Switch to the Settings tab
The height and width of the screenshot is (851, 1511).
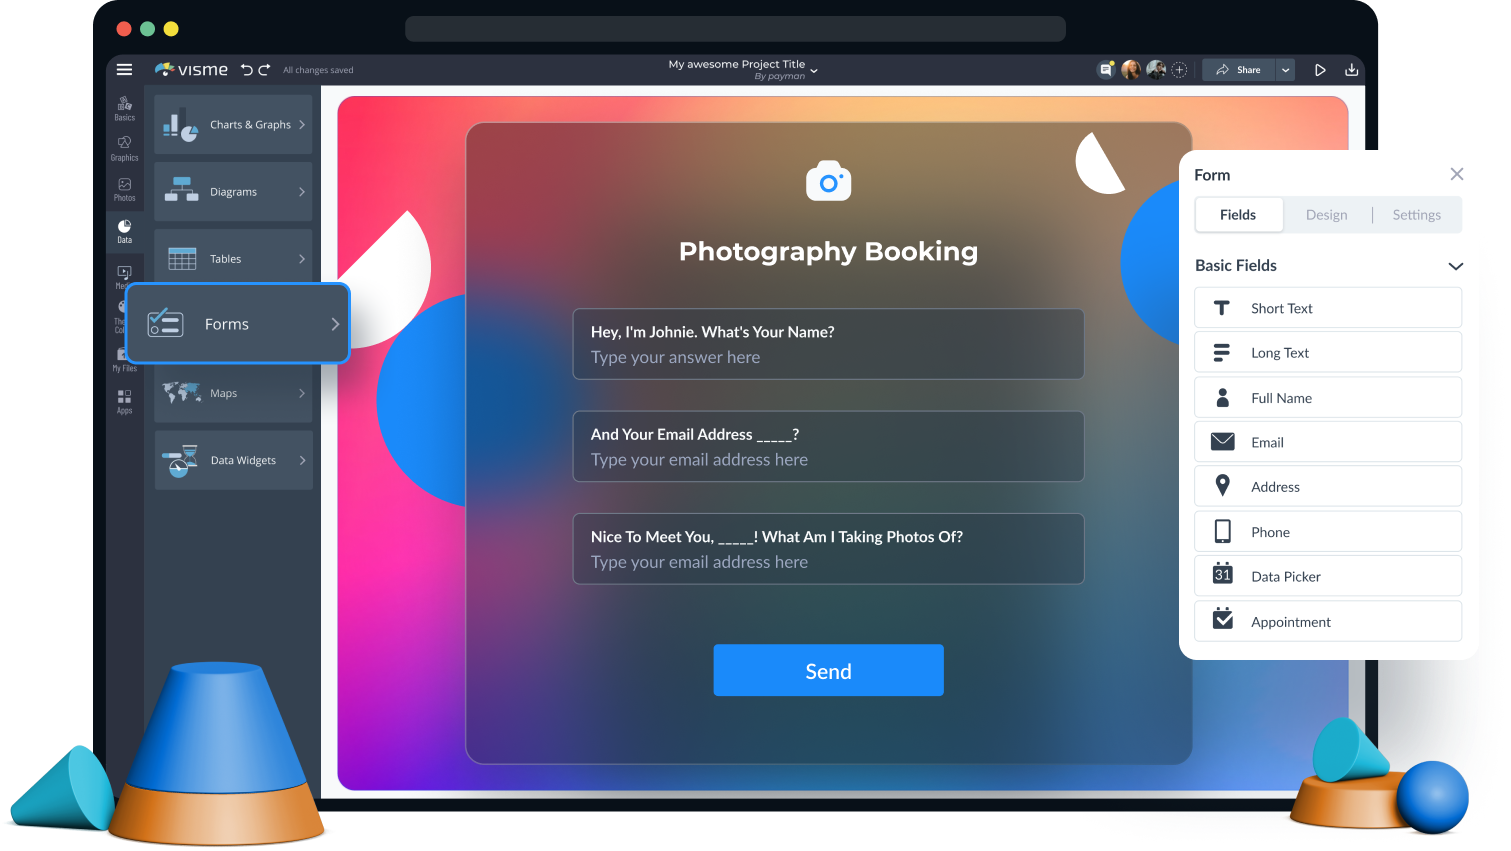(1416, 214)
